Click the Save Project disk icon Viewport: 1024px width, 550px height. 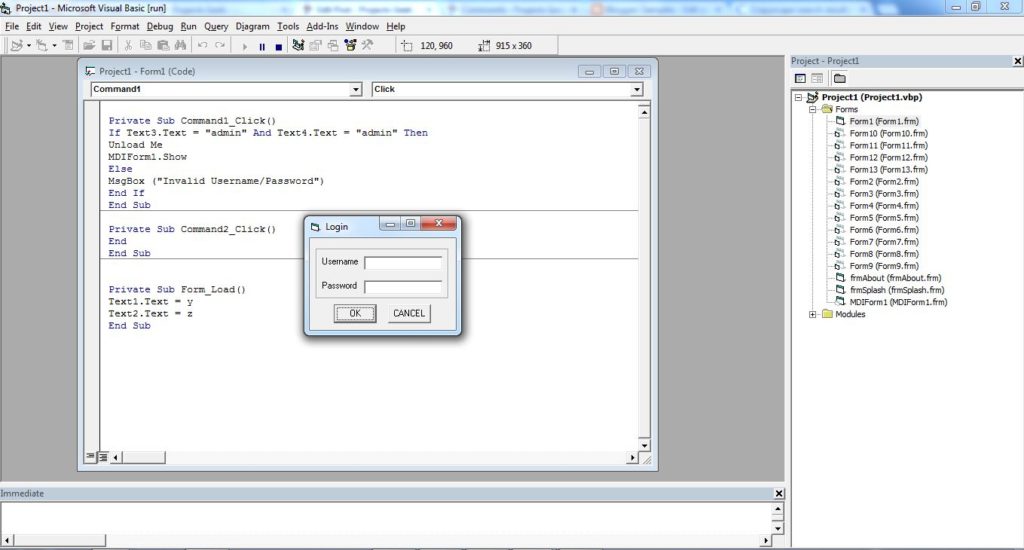(106, 46)
